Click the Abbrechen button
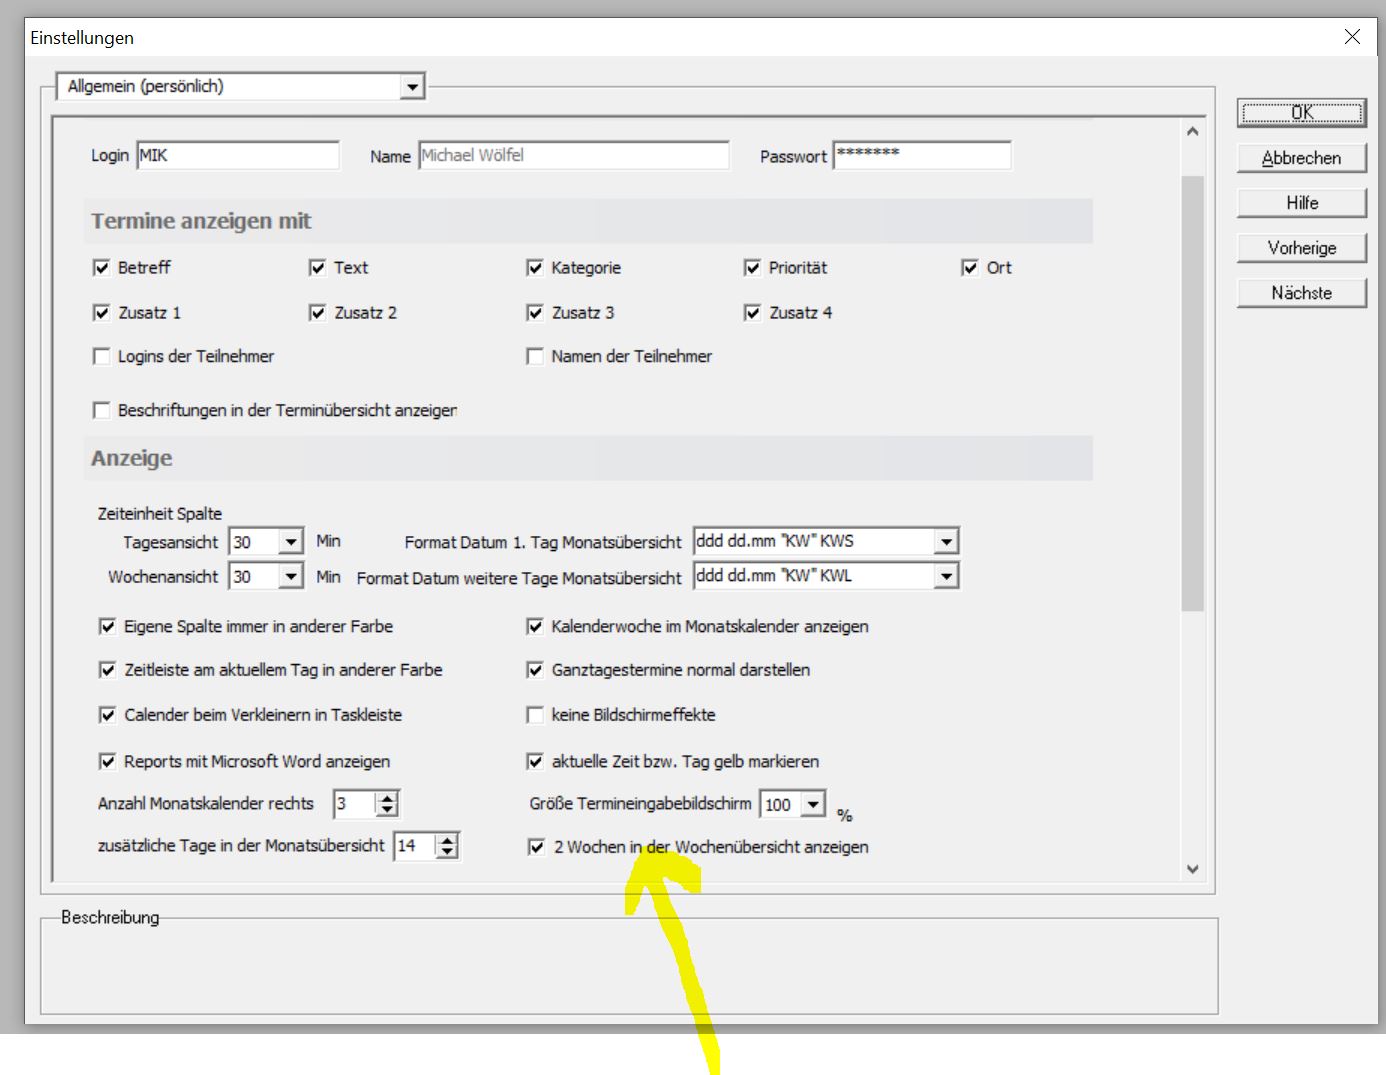The image size is (1386, 1075). tap(1301, 158)
